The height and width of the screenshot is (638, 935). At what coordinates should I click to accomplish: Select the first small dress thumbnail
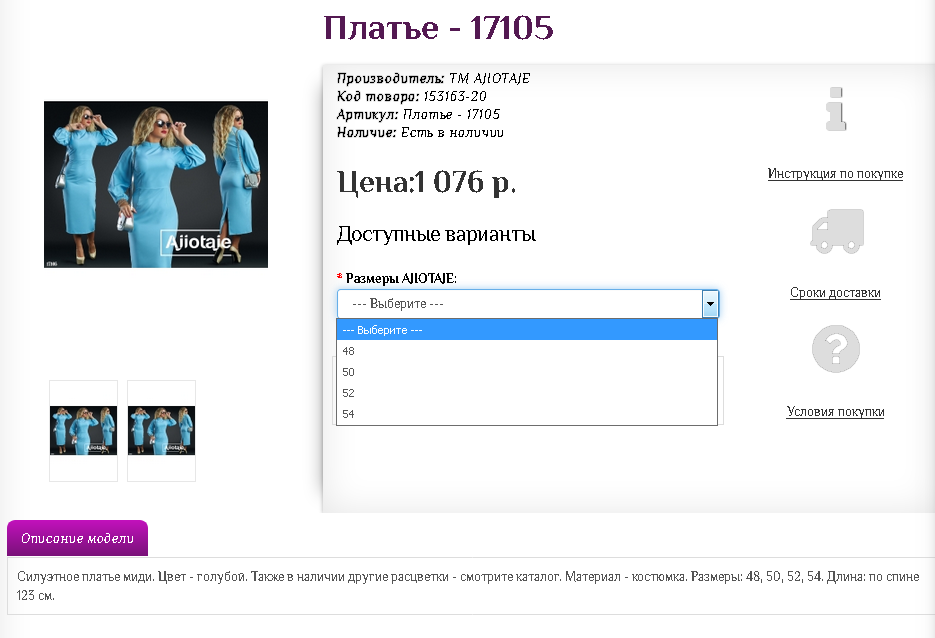coord(84,431)
